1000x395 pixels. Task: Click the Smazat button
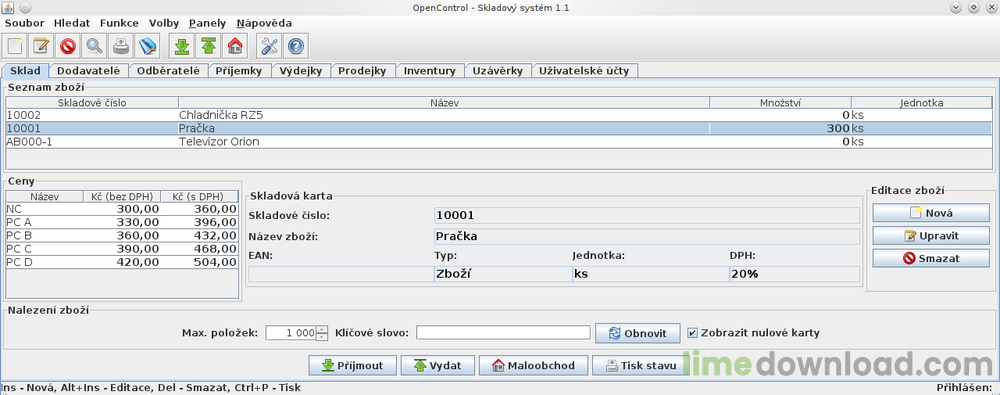click(x=931, y=258)
